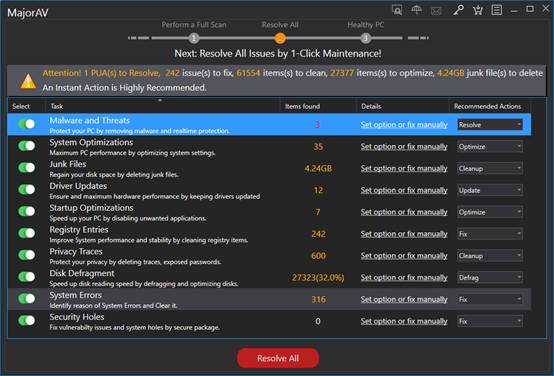Open Cleanup dropdown for Privacy Traces
Image resolution: width=554 pixels, height=376 pixels.
coord(490,255)
